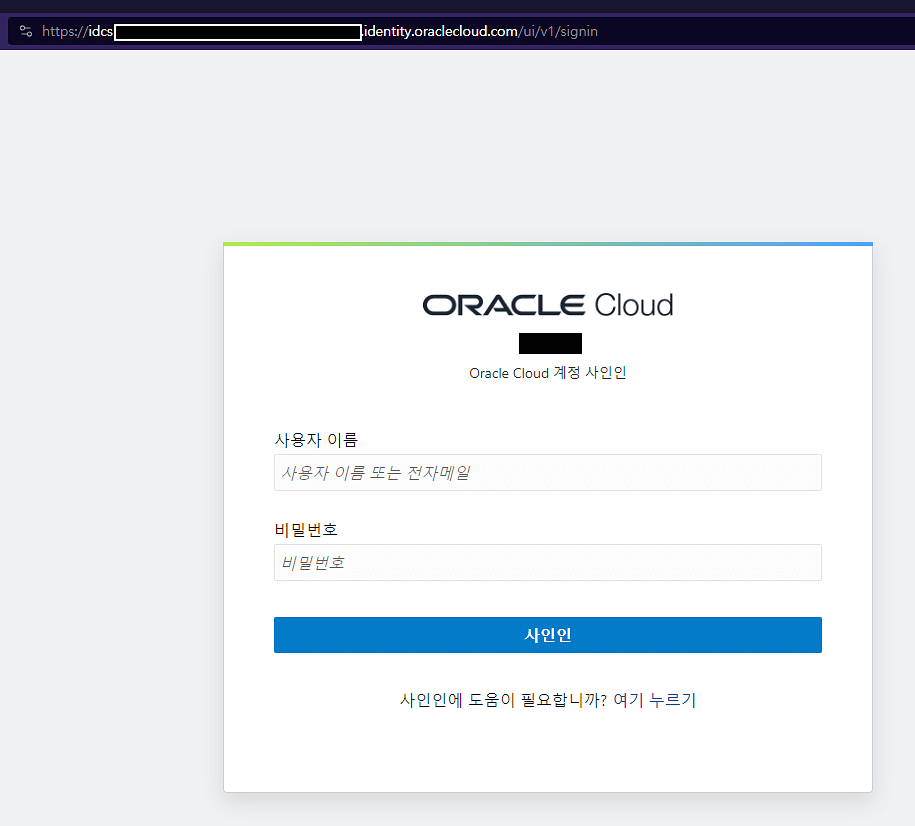Click the Oracle Cloud logo

547,305
